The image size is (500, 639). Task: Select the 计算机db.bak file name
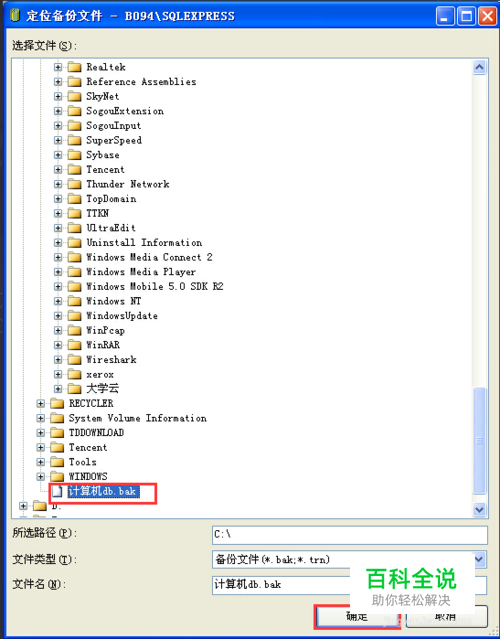[x=102, y=491]
